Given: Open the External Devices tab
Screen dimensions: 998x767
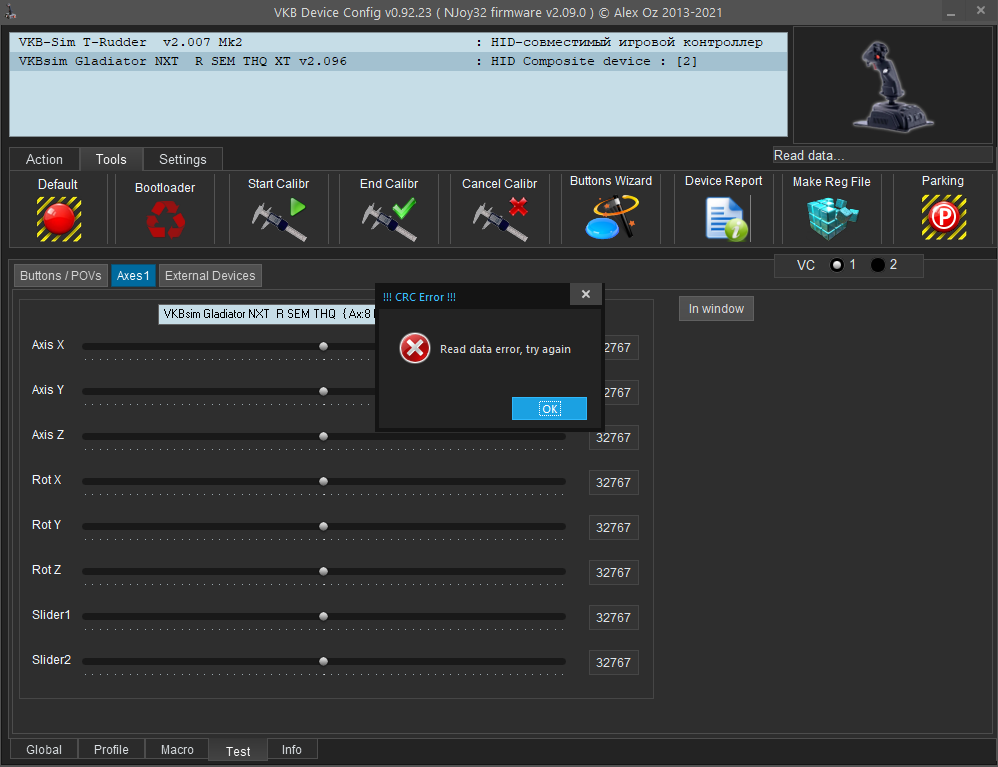Looking at the screenshot, I should (210, 276).
